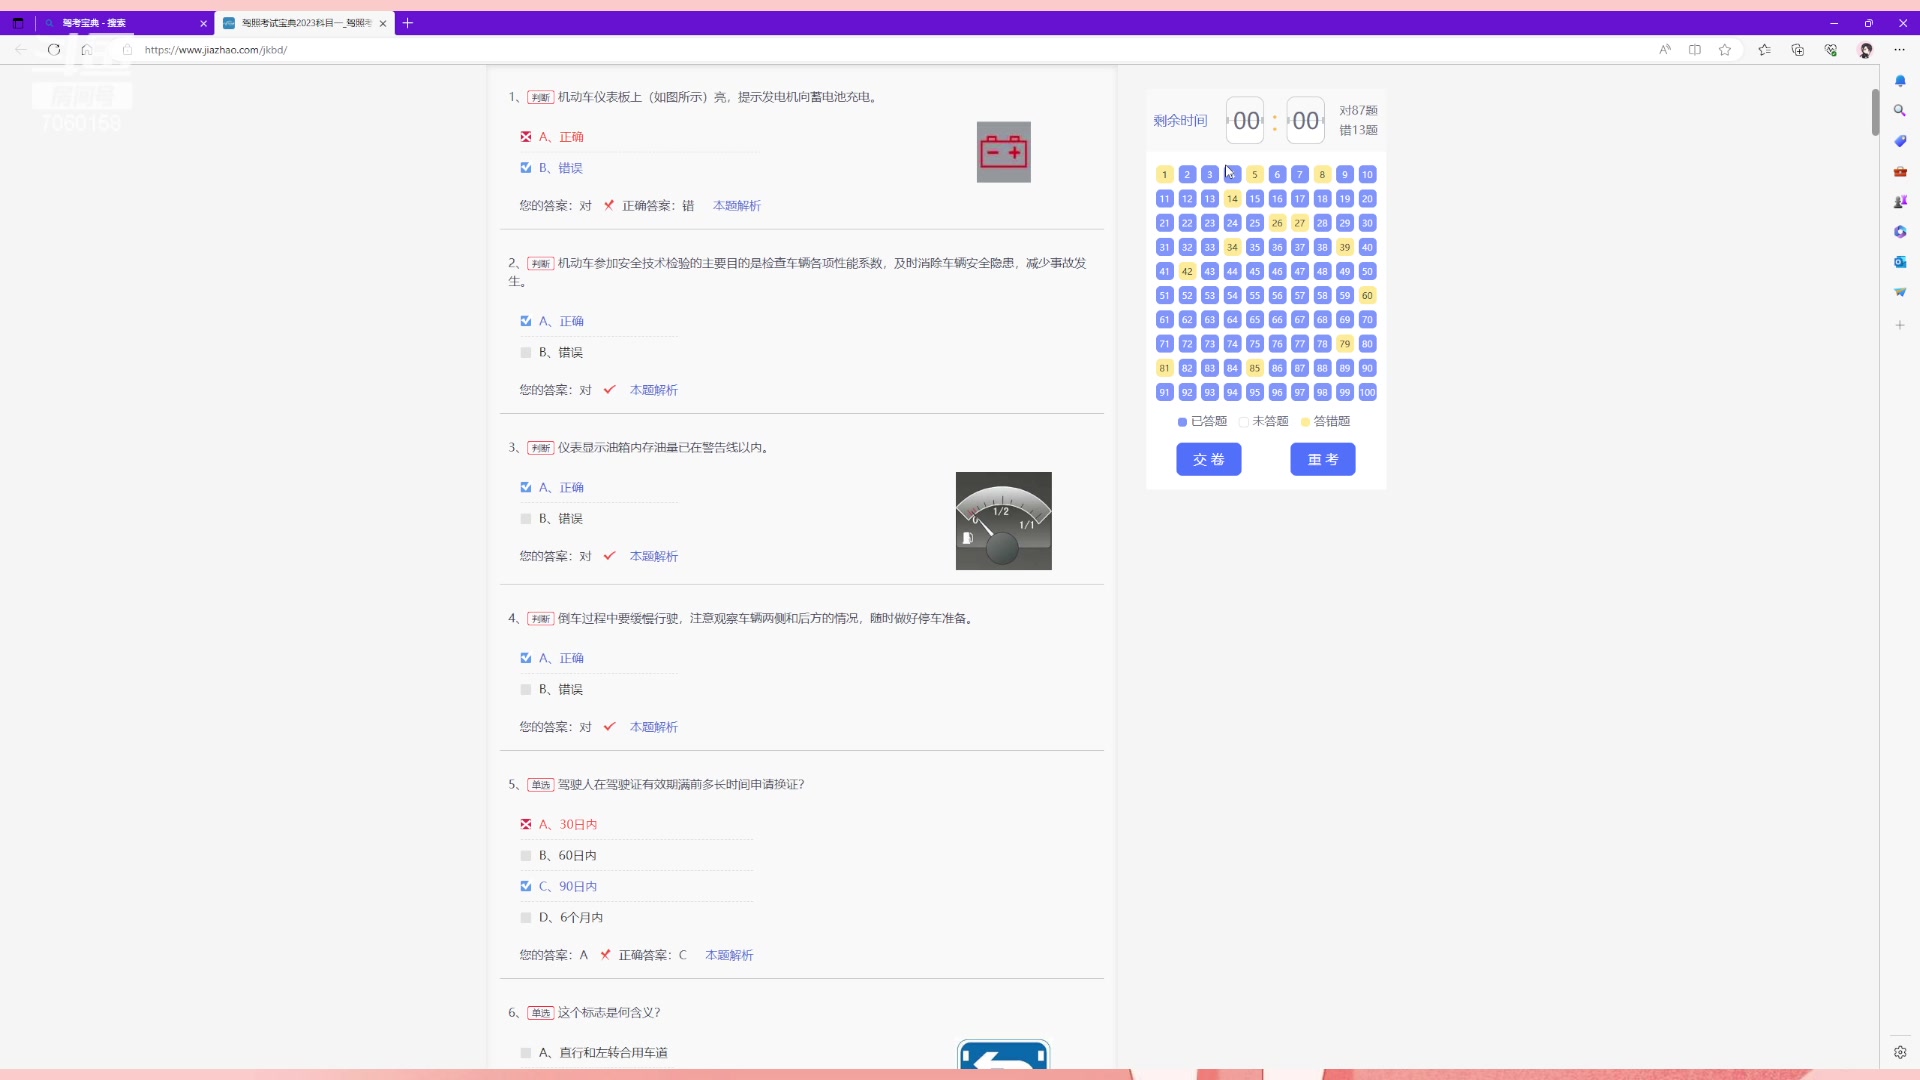Open the sidebar Tools briefcase icon
The width and height of the screenshot is (1920, 1080).
pos(1900,171)
